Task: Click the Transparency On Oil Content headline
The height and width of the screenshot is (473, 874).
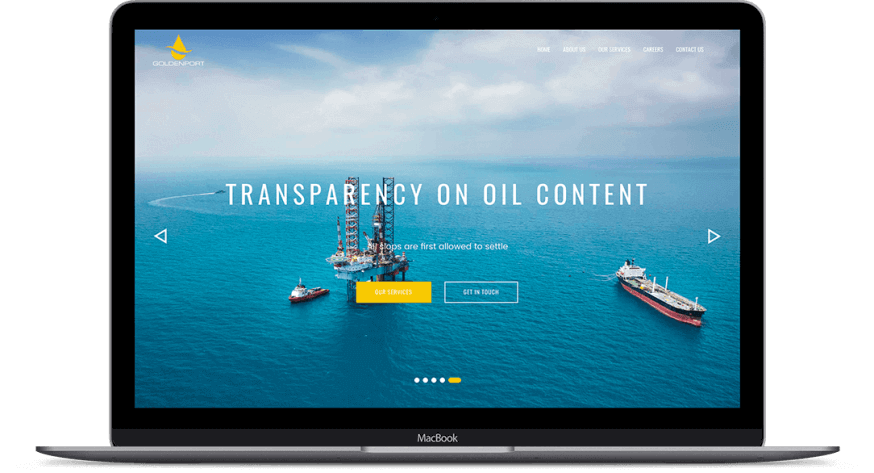Action: click(x=437, y=194)
